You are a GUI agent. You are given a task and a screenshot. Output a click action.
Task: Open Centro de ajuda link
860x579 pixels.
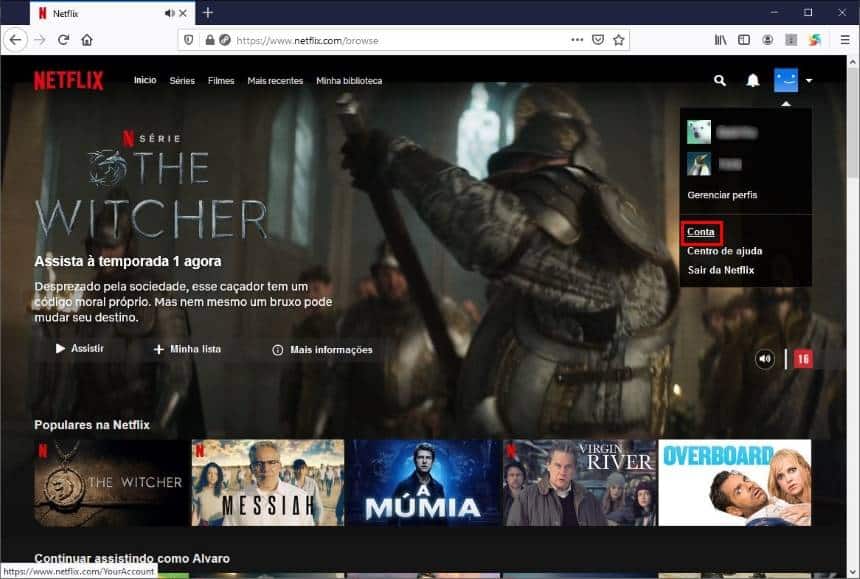pos(725,251)
